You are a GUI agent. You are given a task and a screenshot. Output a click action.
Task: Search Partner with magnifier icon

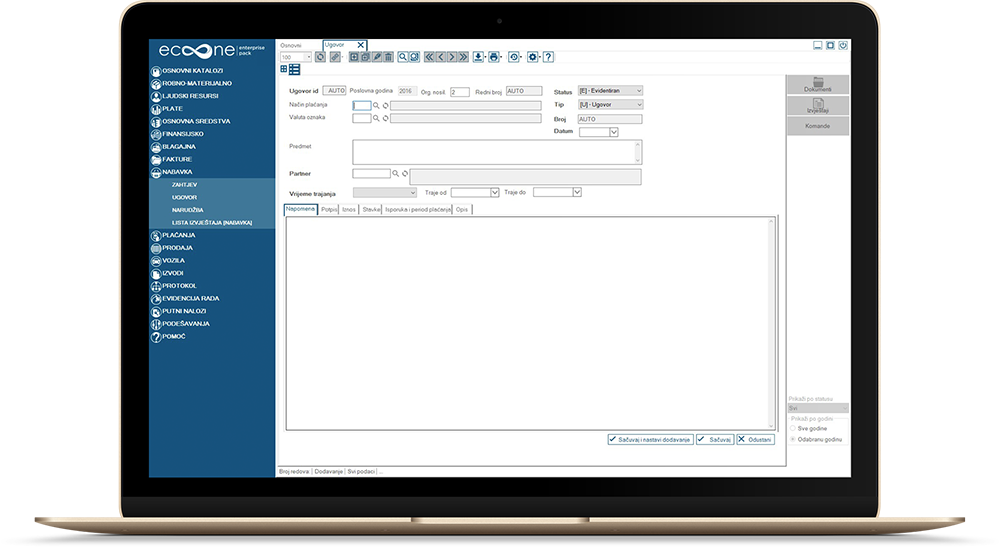click(395, 173)
